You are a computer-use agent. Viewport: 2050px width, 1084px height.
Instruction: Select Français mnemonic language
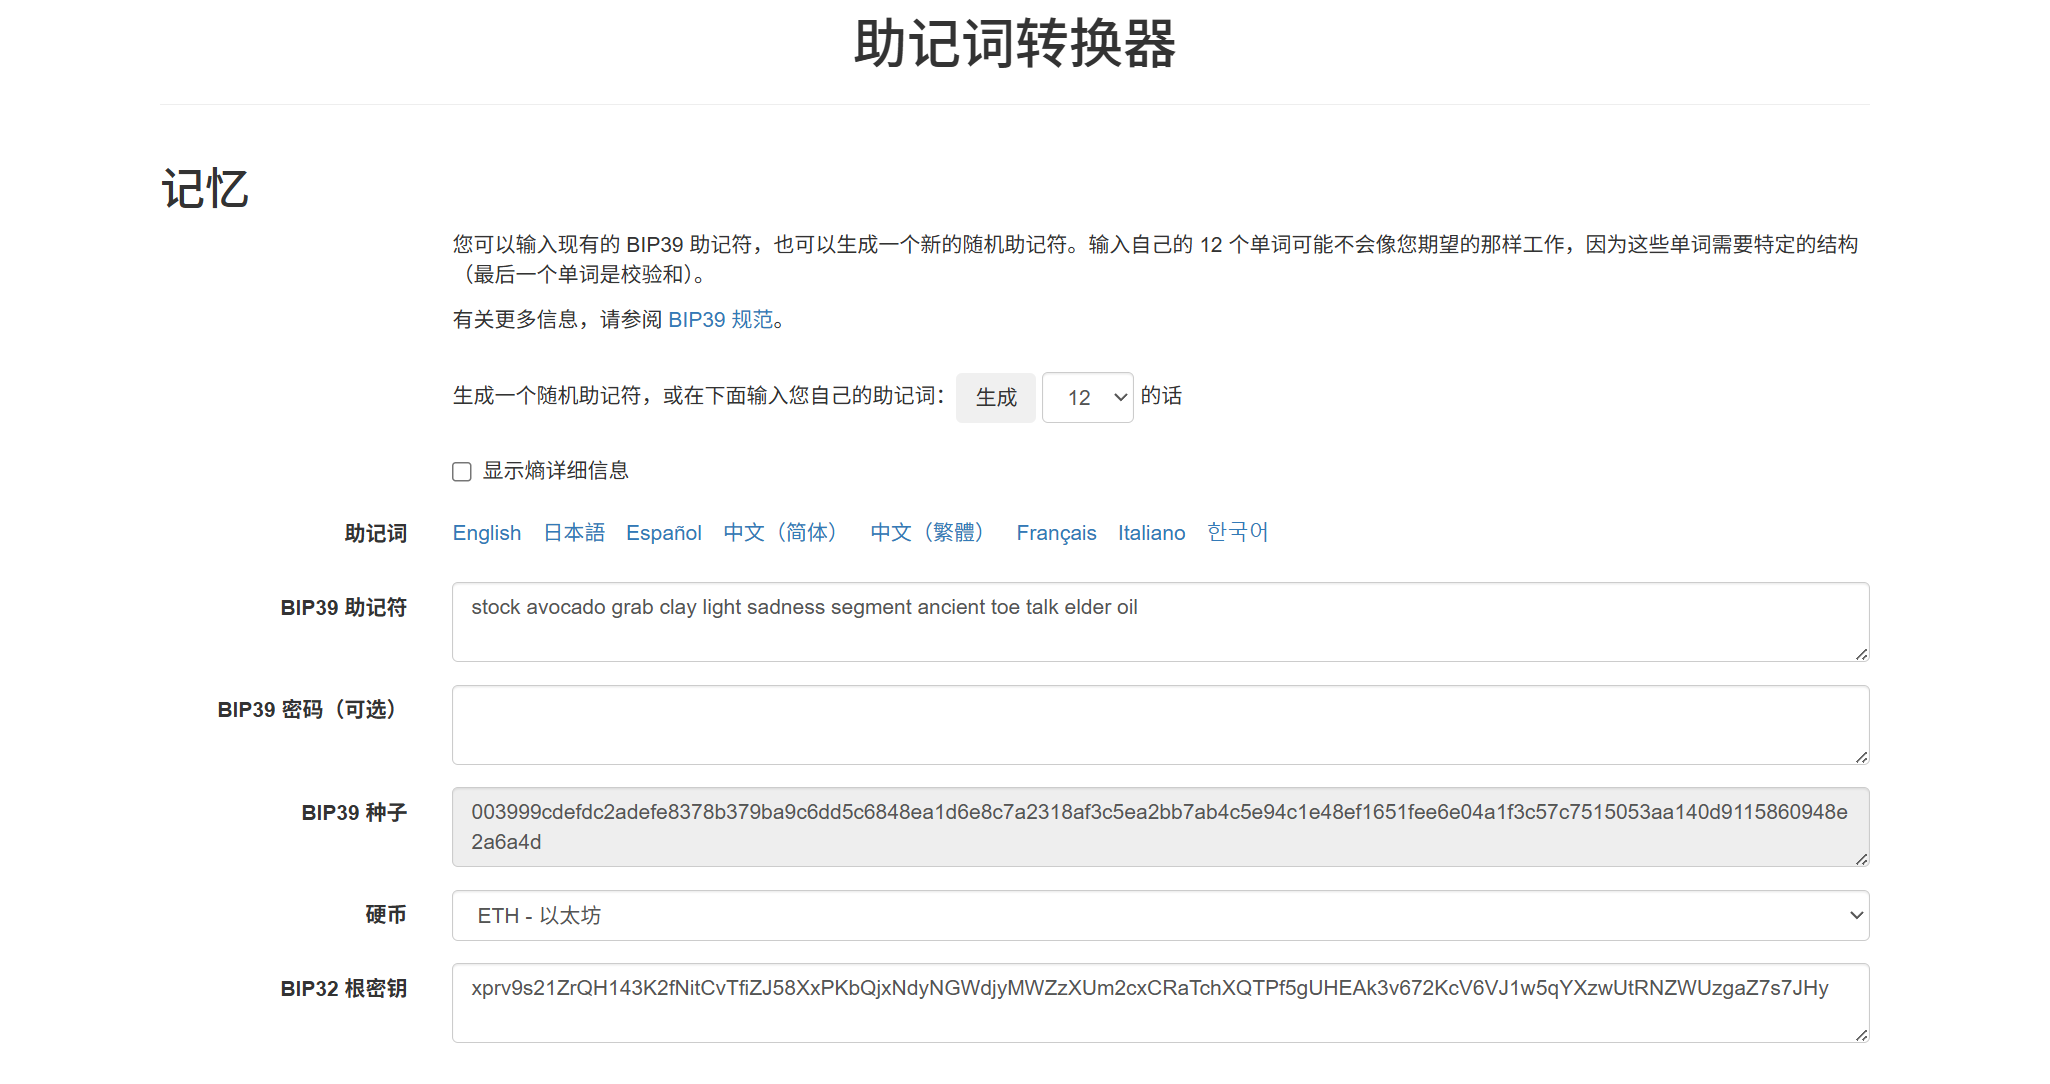point(1056,533)
